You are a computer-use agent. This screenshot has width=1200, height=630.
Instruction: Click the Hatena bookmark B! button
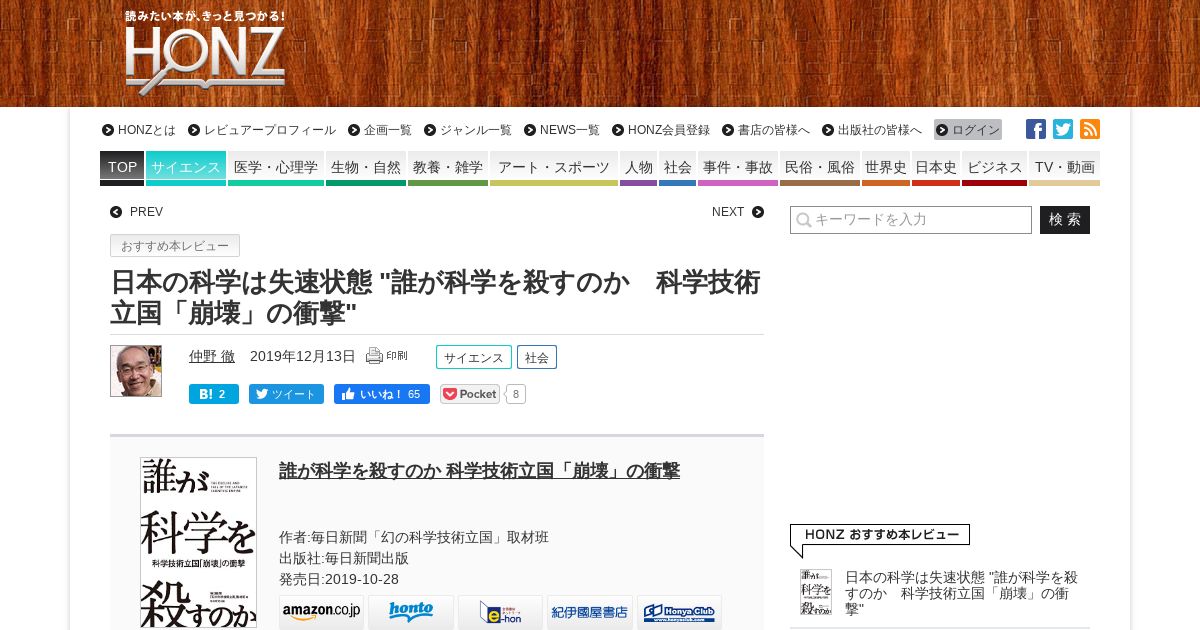pyautogui.click(x=214, y=394)
